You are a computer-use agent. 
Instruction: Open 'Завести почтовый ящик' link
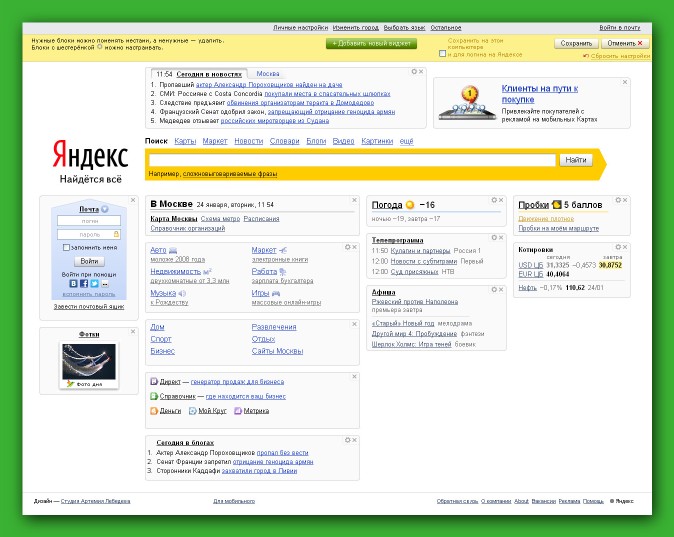tap(89, 307)
